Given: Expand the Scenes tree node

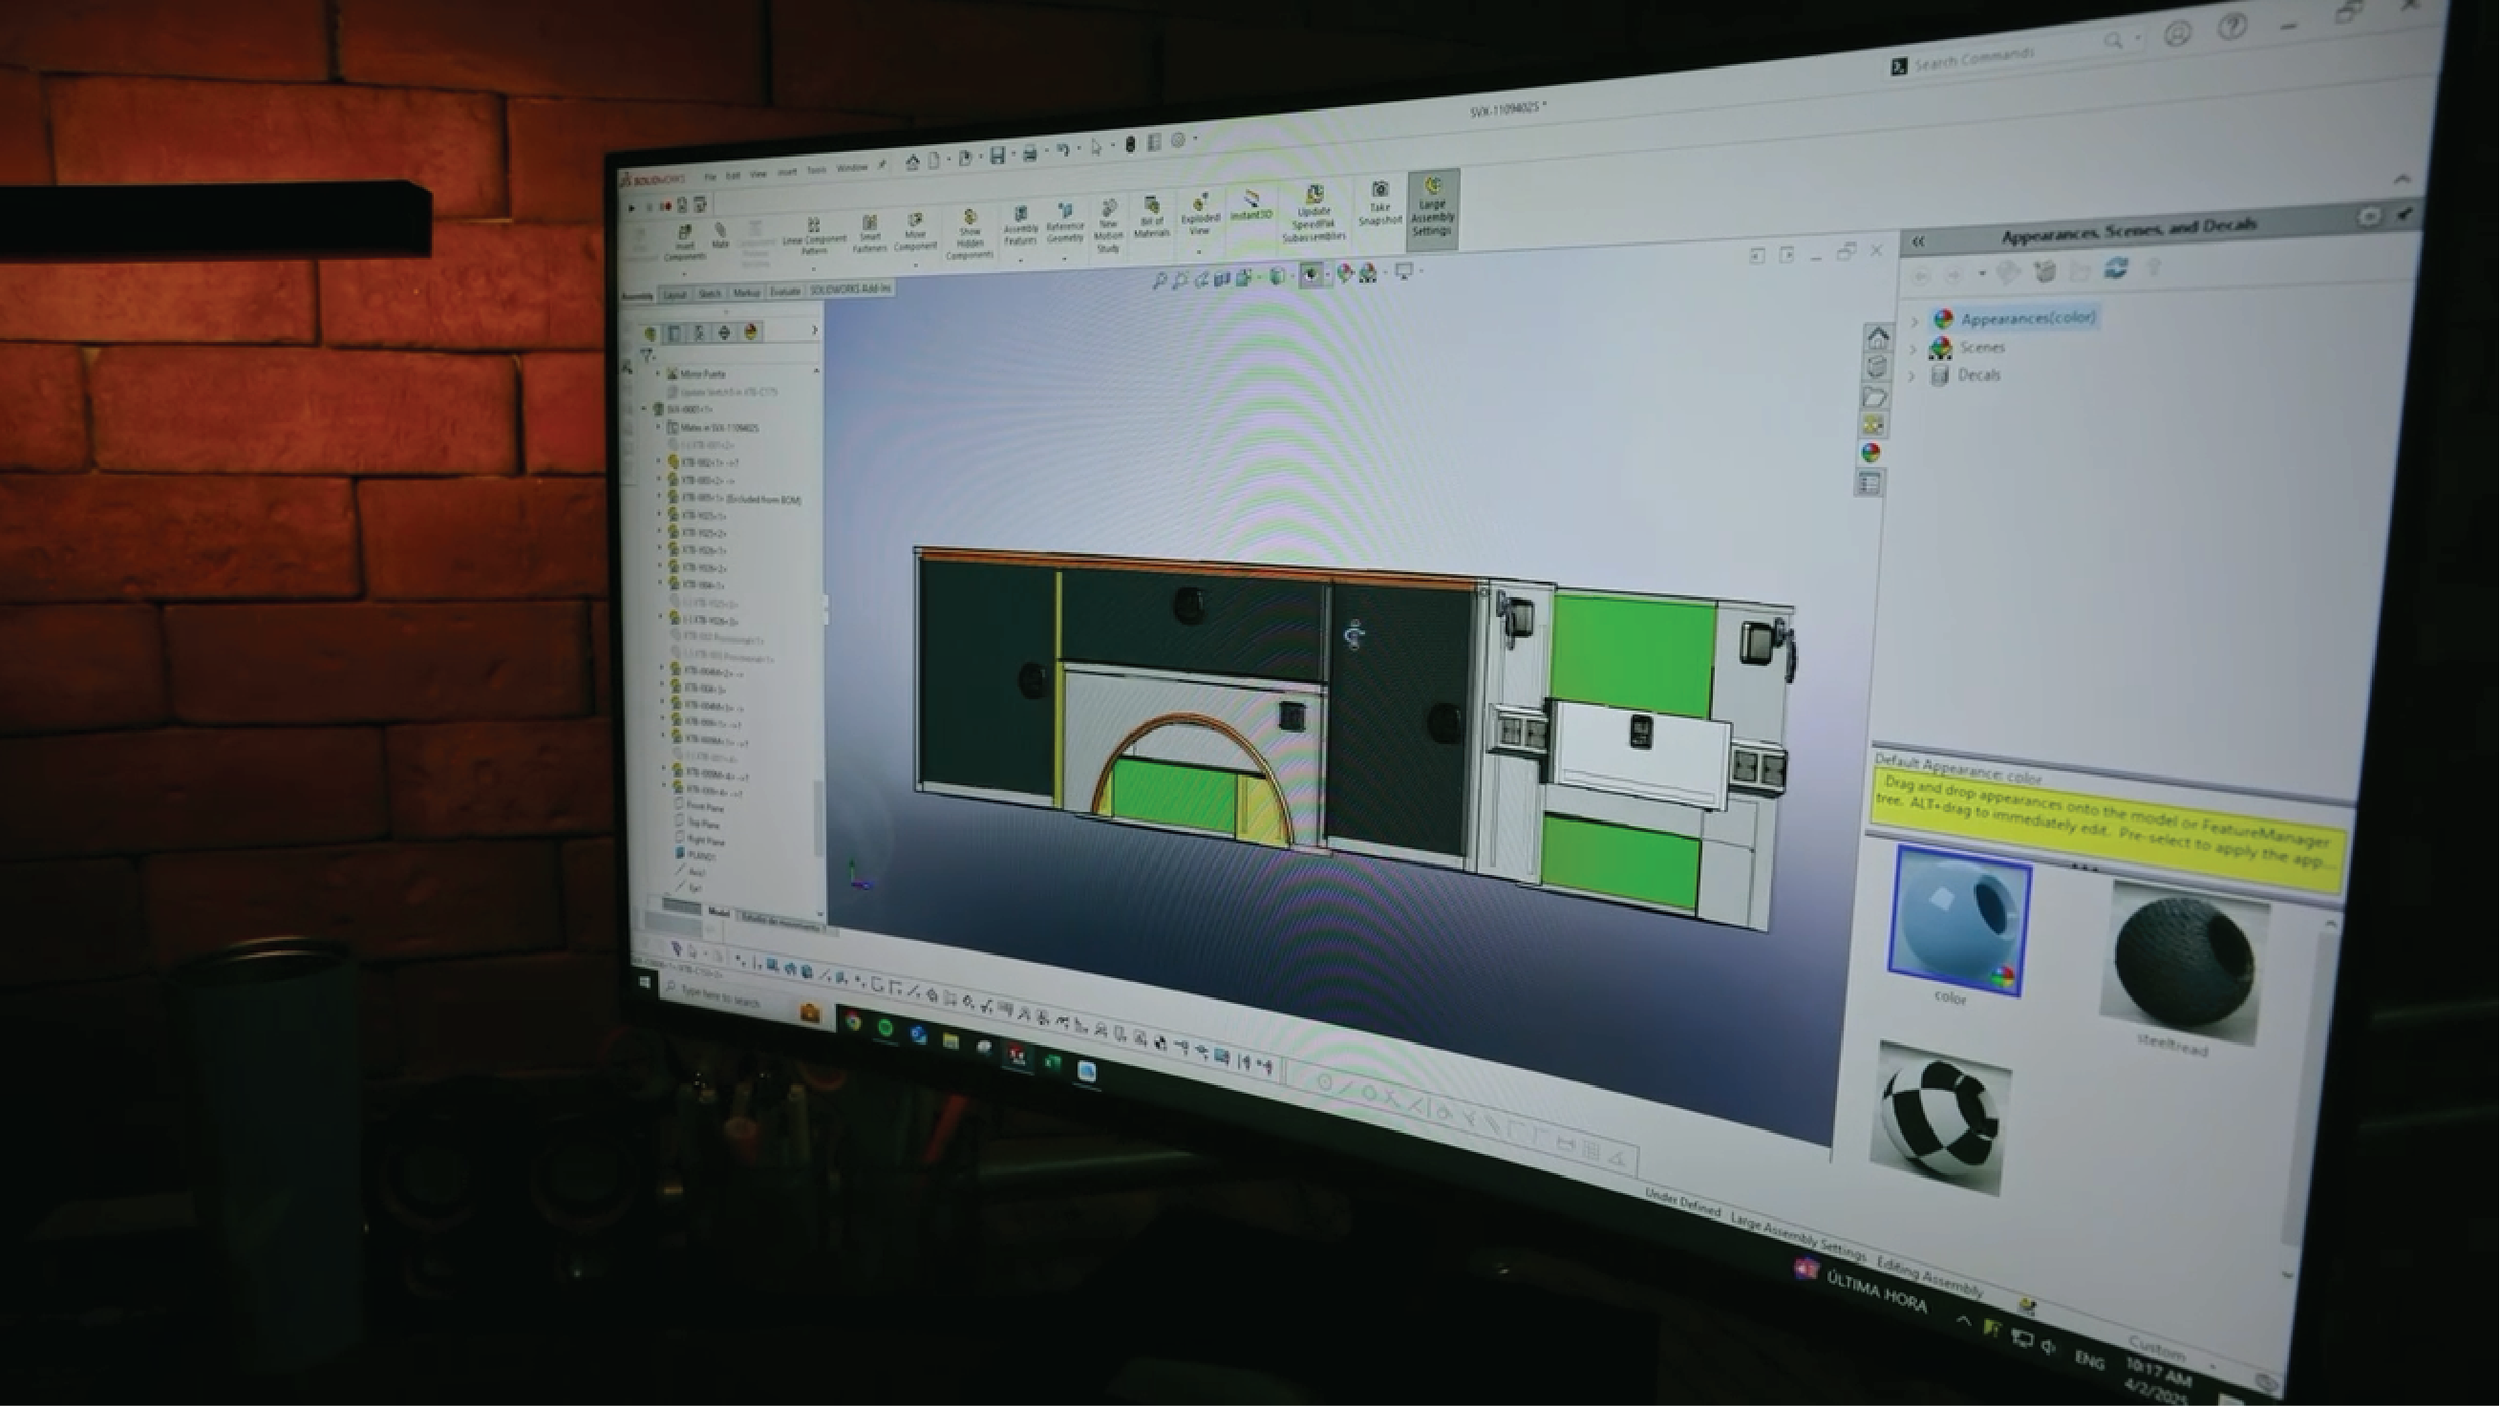Looking at the screenshot, I should [1913, 350].
